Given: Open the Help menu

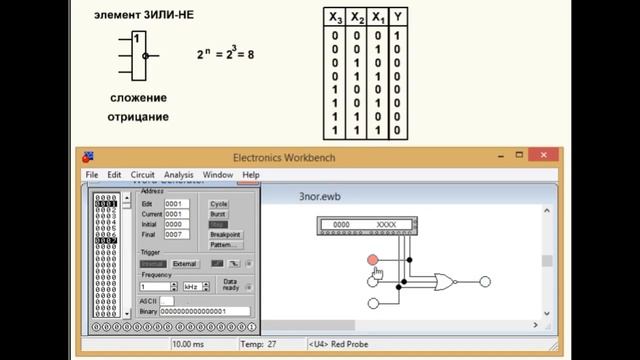Looking at the screenshot, I should [x=251, y=175].
